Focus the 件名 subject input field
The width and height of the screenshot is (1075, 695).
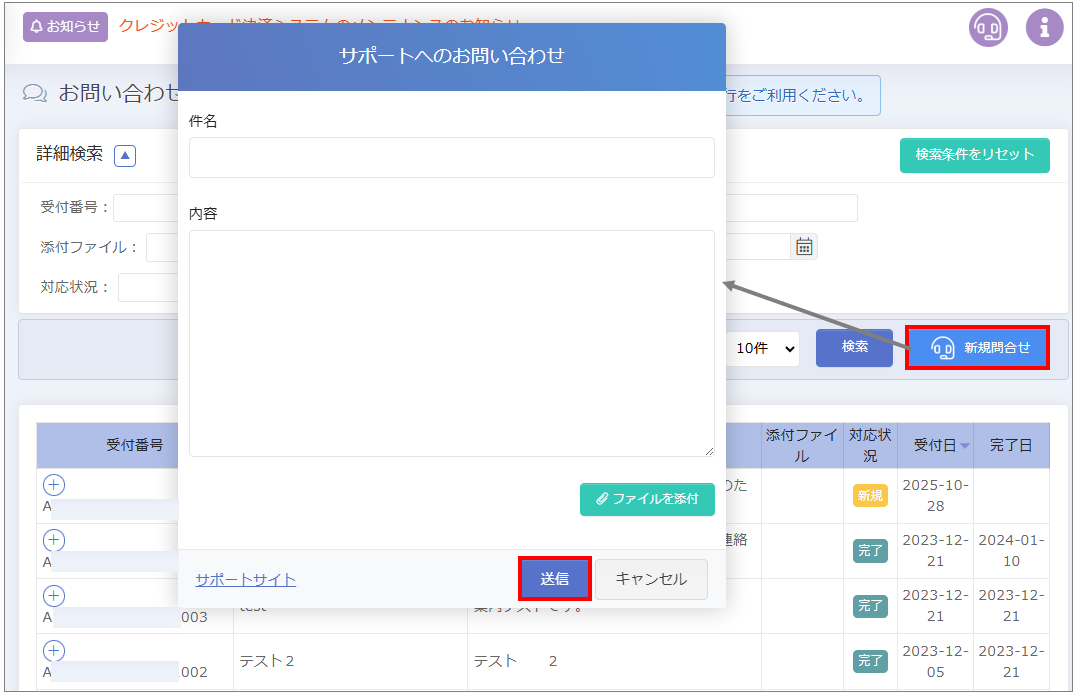(x=451, y=158)
